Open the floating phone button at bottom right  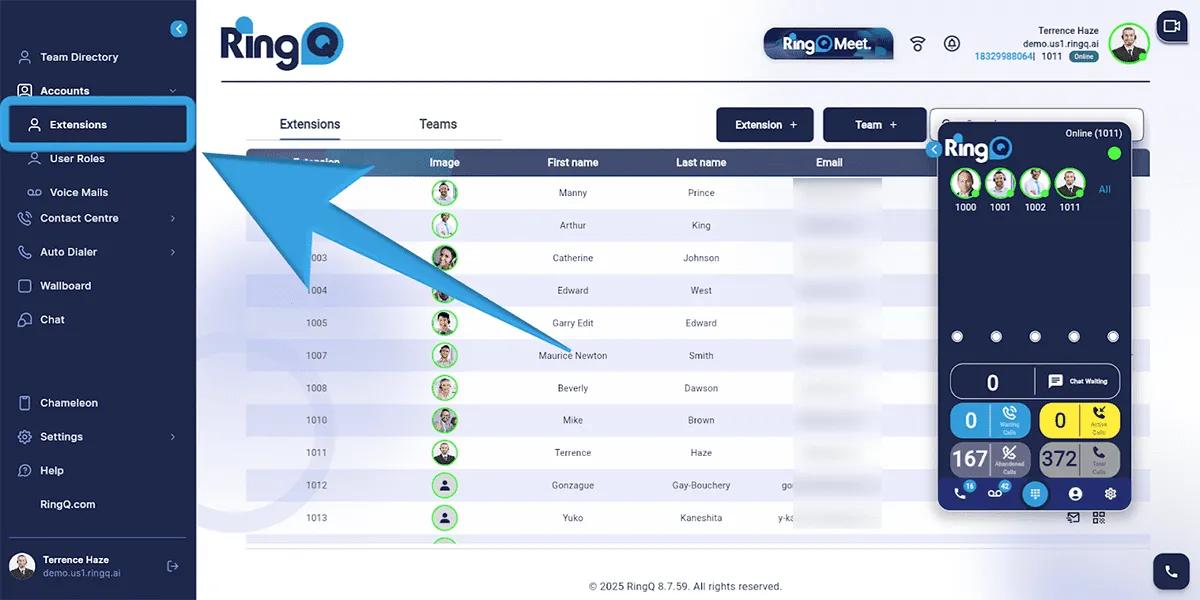pyautogui.click(x=1170, y=572)
